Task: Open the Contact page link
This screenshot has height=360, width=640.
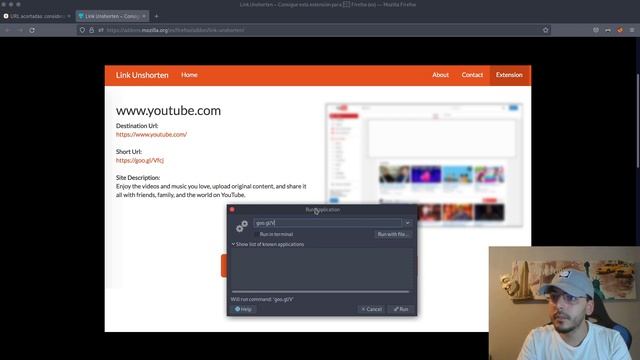Action: [x=472, y=75]
